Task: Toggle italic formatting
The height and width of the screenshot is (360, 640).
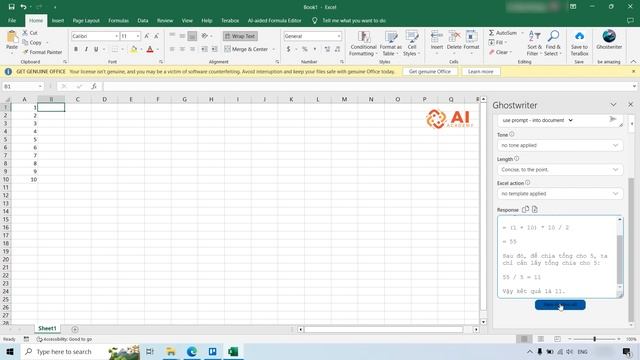Action: tap(86, 49)
